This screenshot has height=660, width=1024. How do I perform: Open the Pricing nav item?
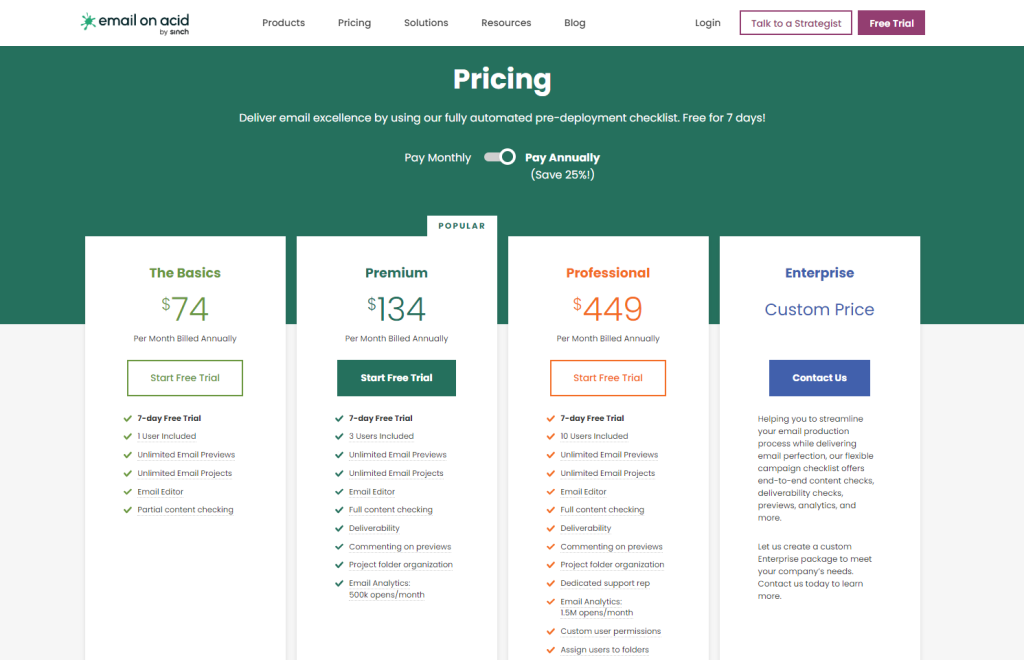tap(354, 23)
